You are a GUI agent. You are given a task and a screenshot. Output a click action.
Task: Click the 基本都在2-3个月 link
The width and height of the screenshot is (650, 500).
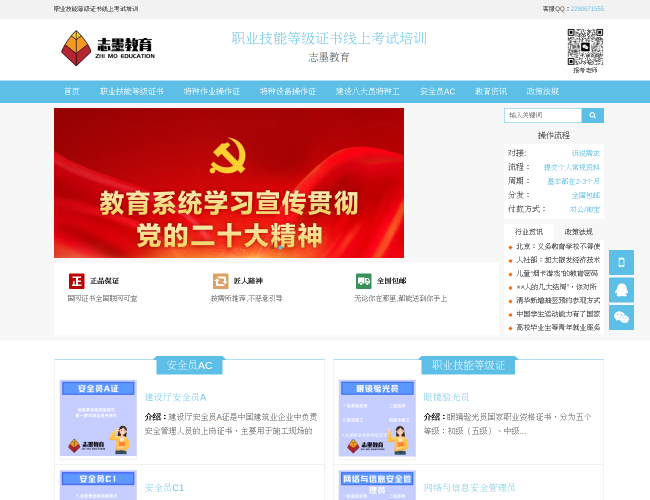573,182
